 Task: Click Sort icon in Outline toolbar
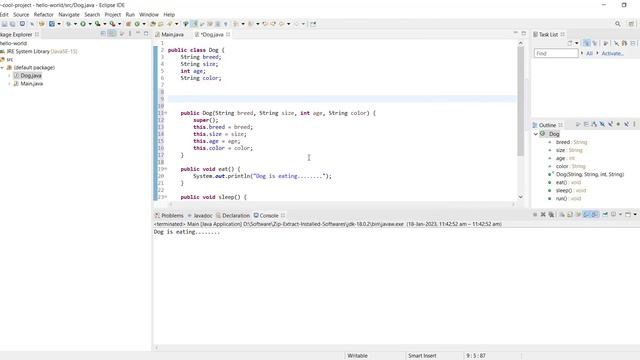click(594, 124)
